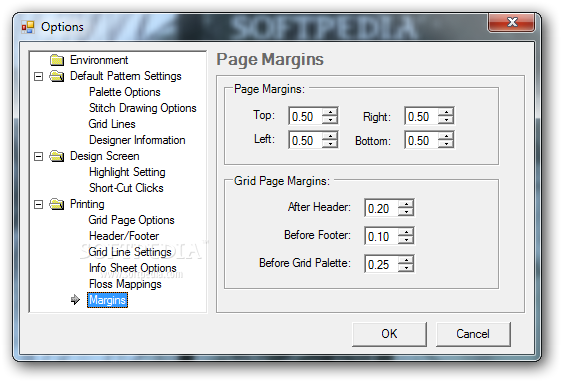562x382 pixels.
Task: Decrease the Before Footer value
Action: click(x=406, y=240)
